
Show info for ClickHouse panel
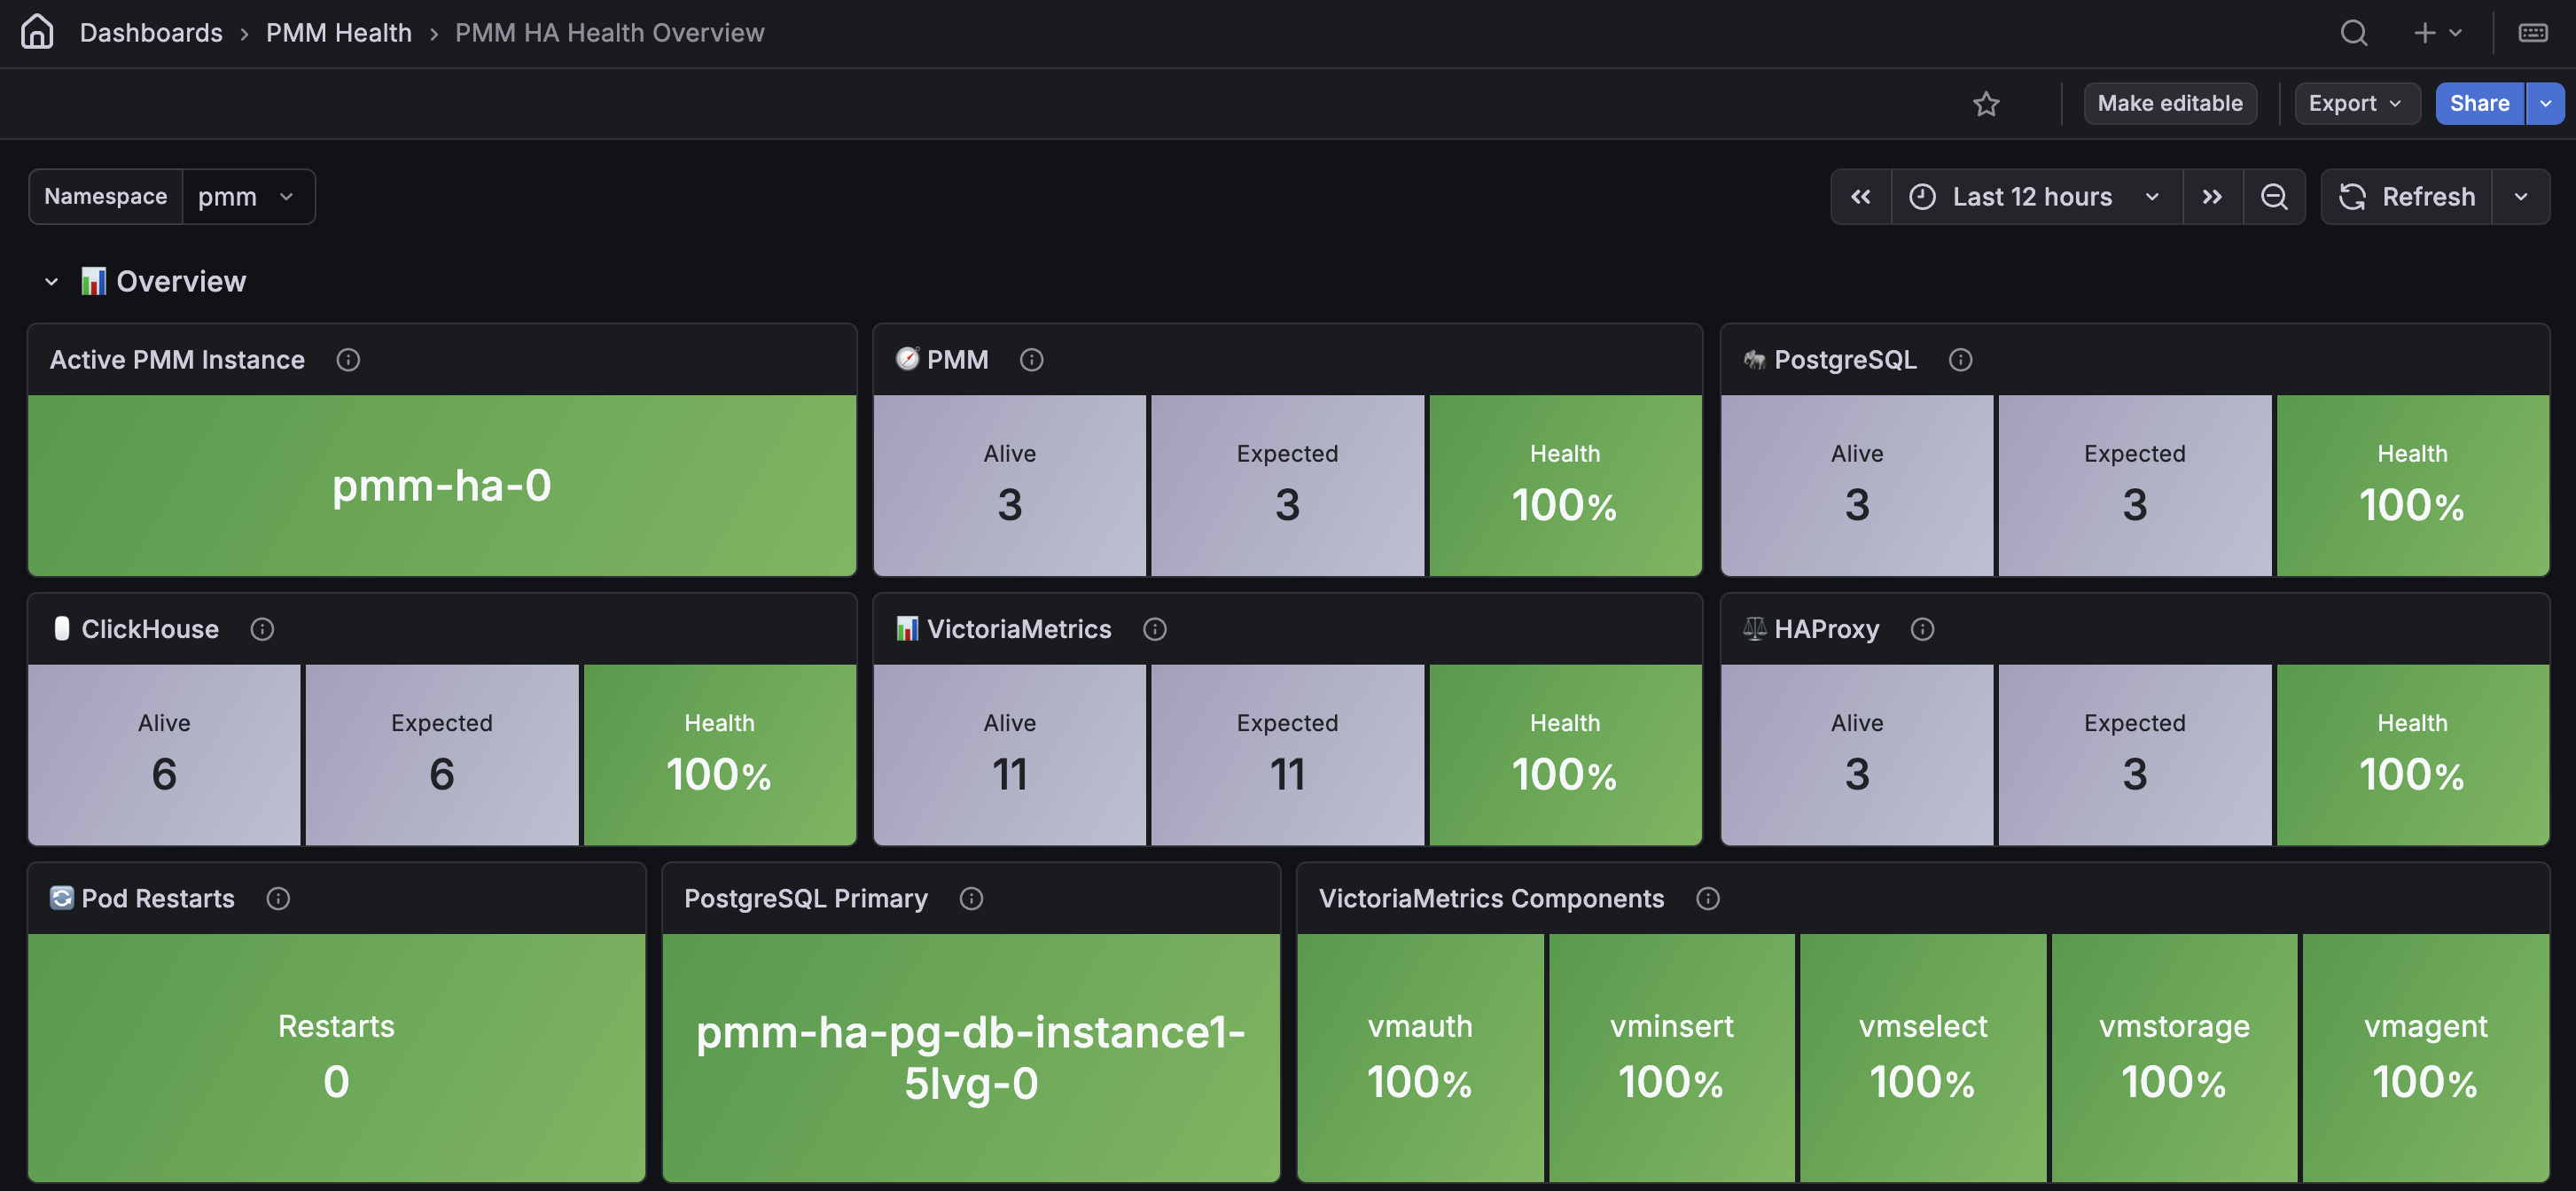(x=262, y=629)
